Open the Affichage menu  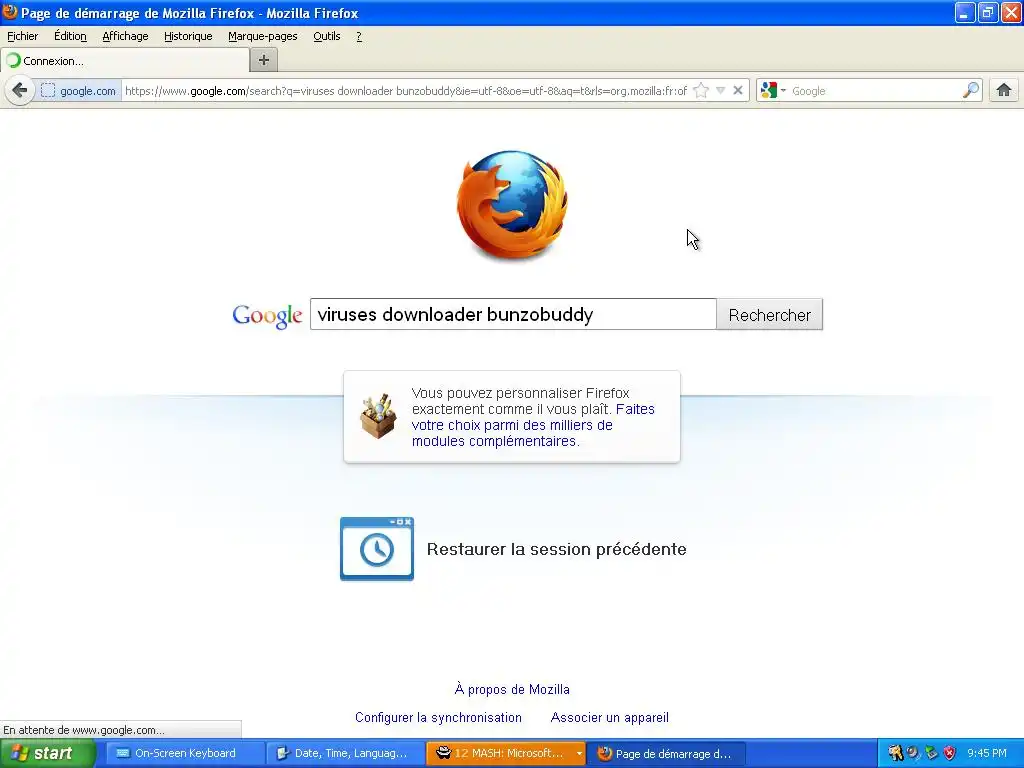(125, 36)
